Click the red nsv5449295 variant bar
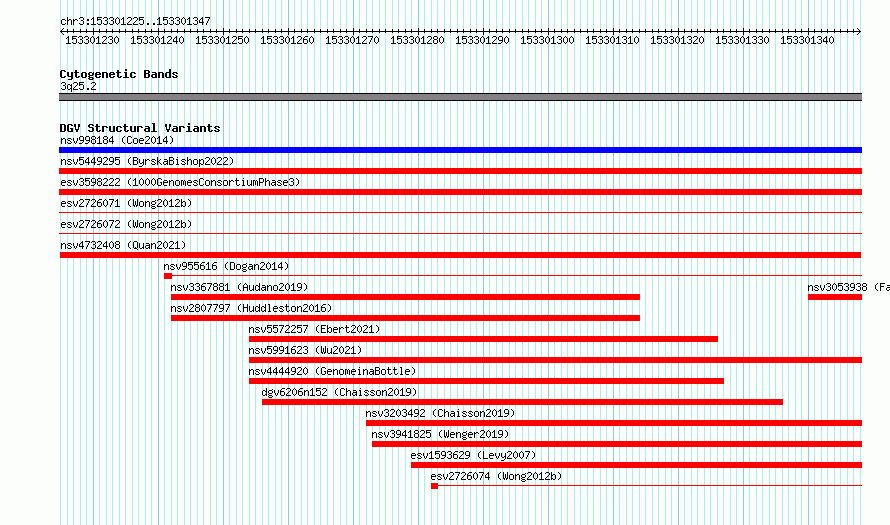 click(460, 171)
